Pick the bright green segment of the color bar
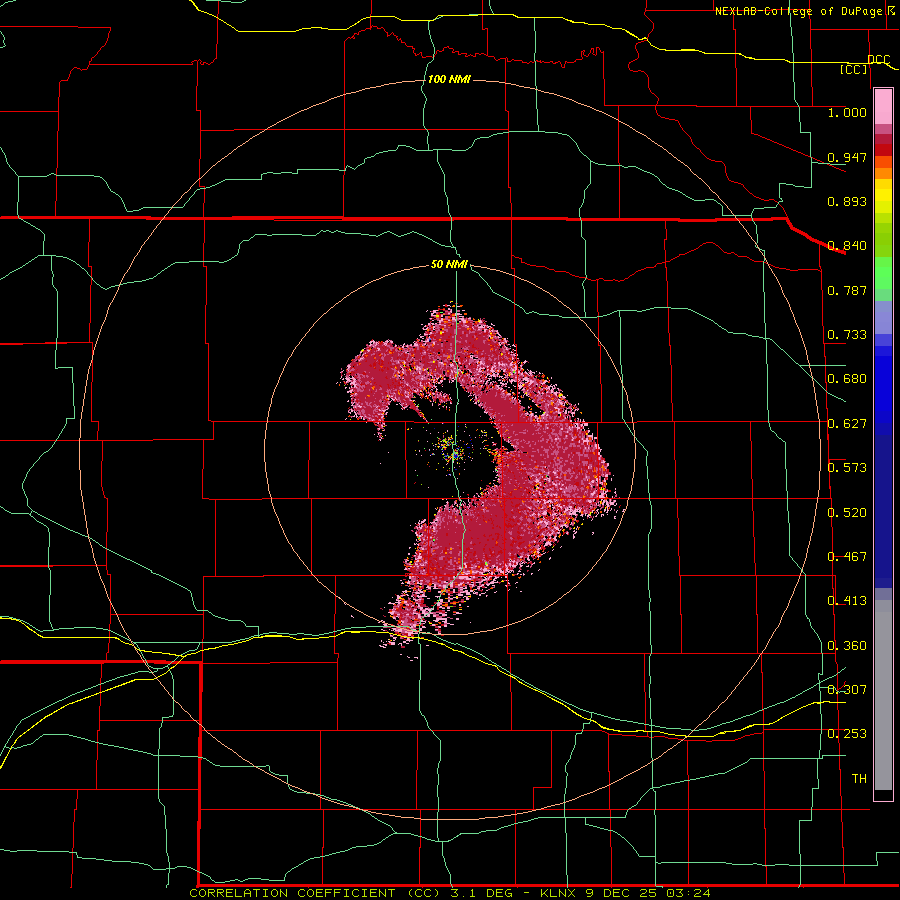900x900 pixels. click(883, 273)
